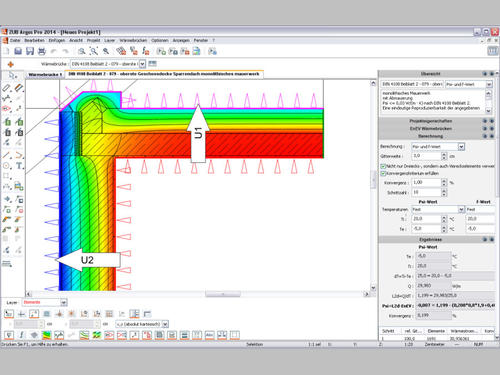Select the circle tool in the left toolbox
The width and height of the screenshot is (500, 375).
point(7,166)
